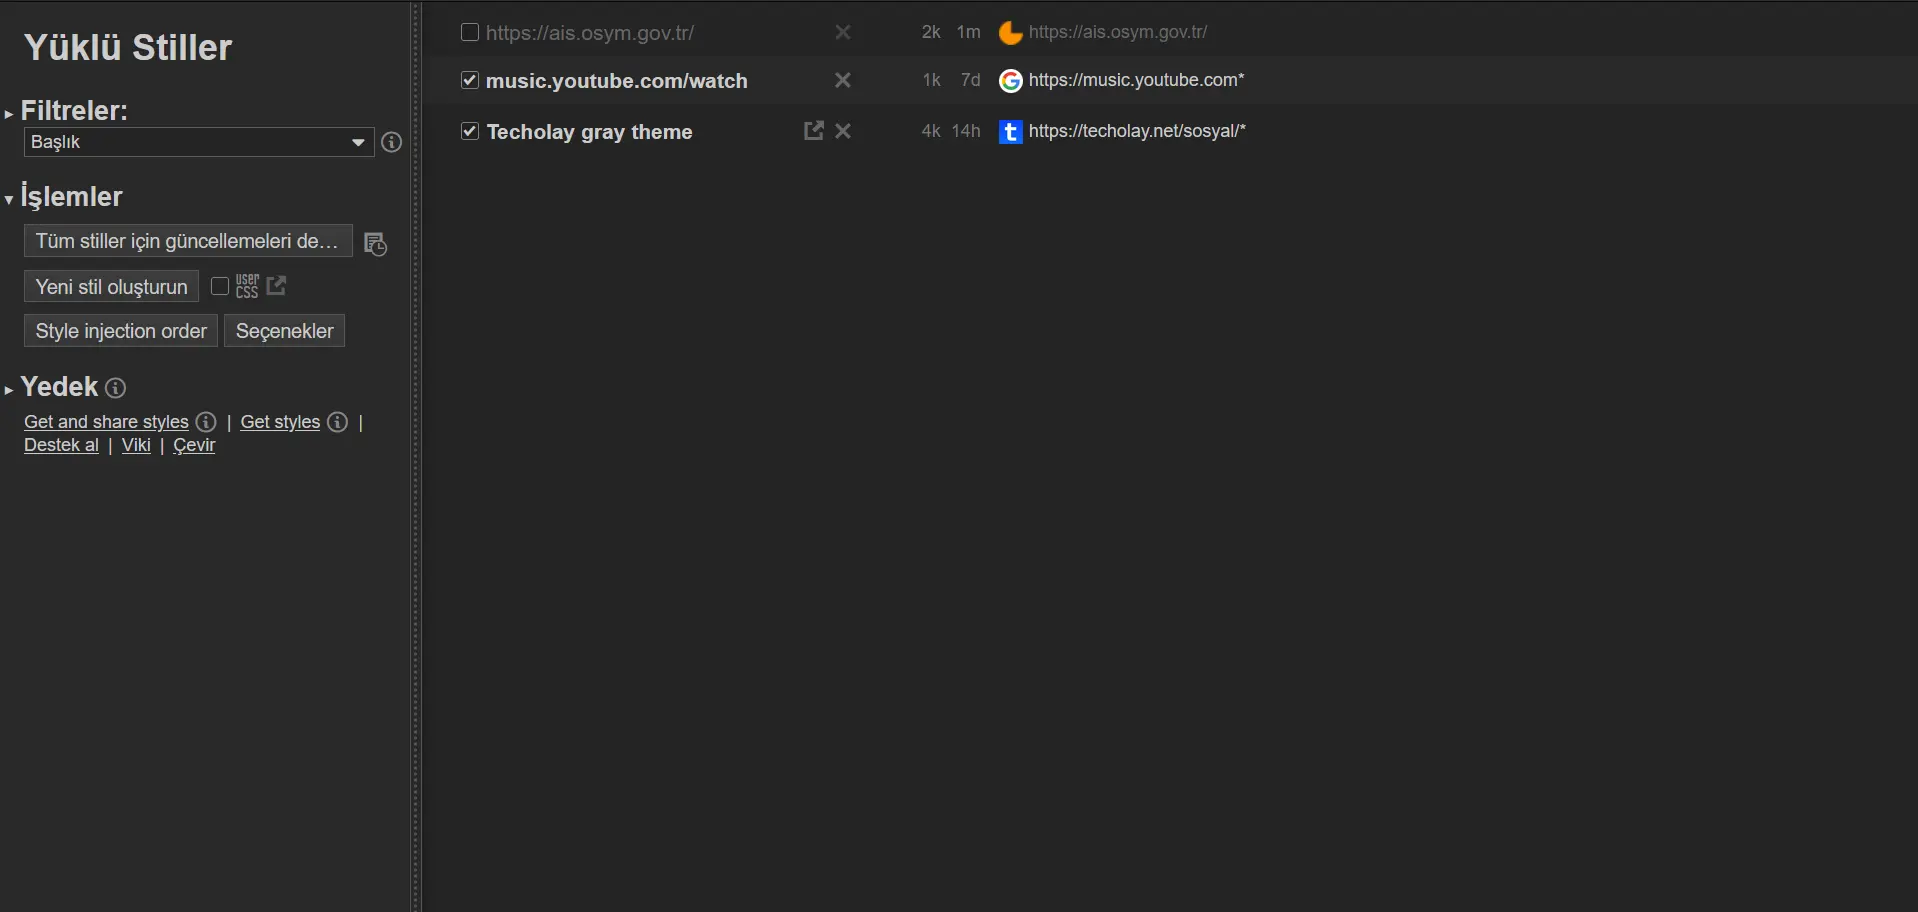Click the Google favicon for music.youtube.com

pos(1011,81)
